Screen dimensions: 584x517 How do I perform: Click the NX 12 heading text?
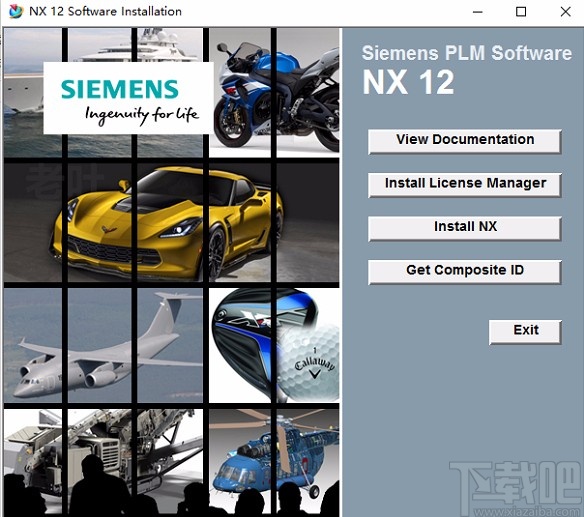point(408,82)
